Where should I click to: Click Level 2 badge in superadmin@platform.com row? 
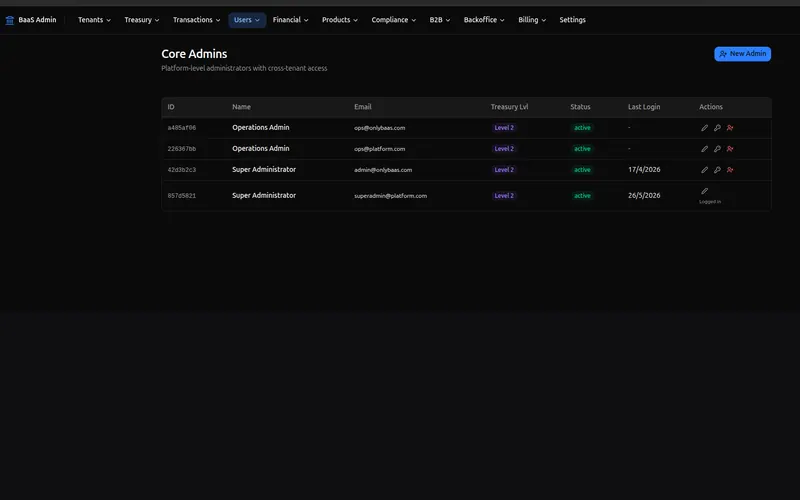click(504, 196)
